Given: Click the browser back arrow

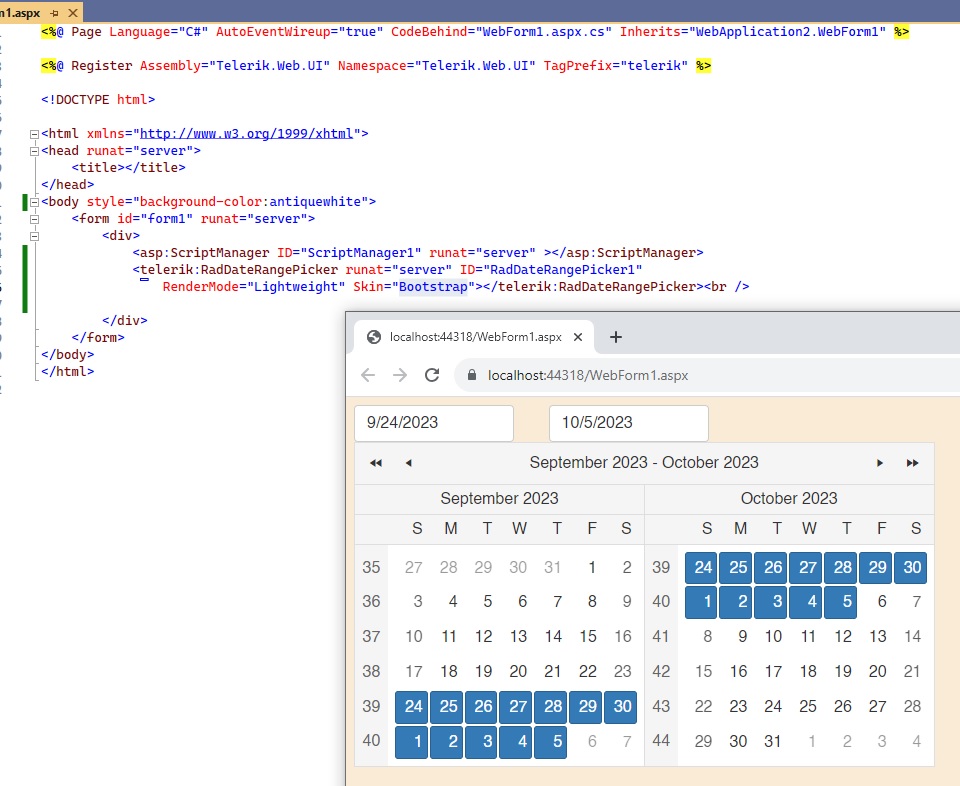Looking at the screenshot, I should point(368,375).
